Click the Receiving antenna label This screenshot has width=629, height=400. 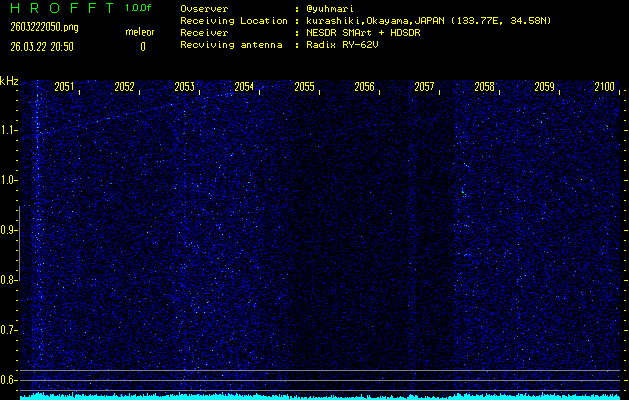tap(231, 45)
